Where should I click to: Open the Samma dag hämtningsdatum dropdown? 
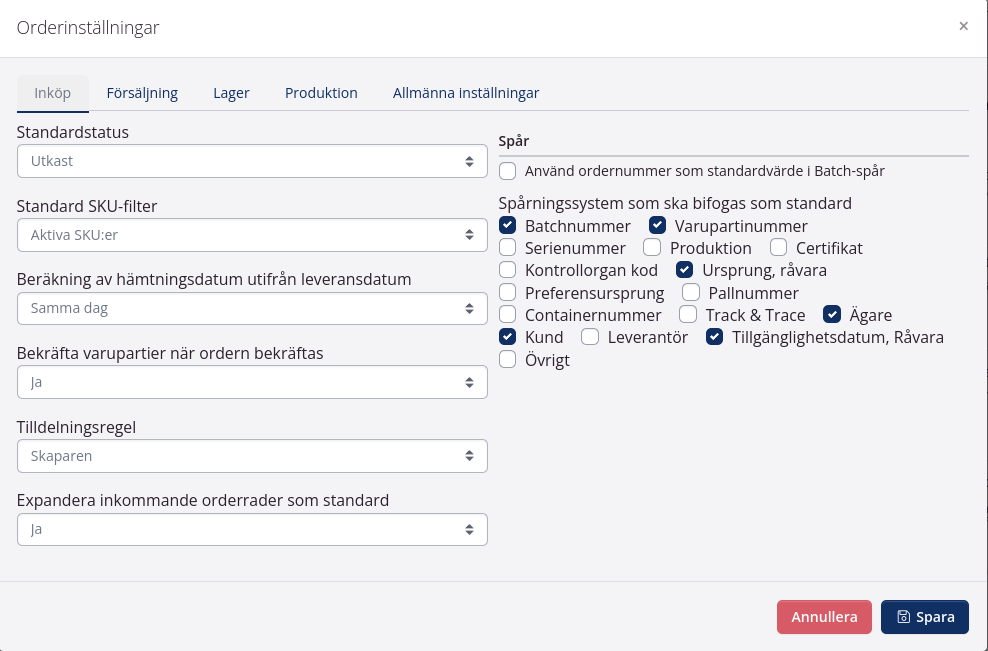point(252,308)
